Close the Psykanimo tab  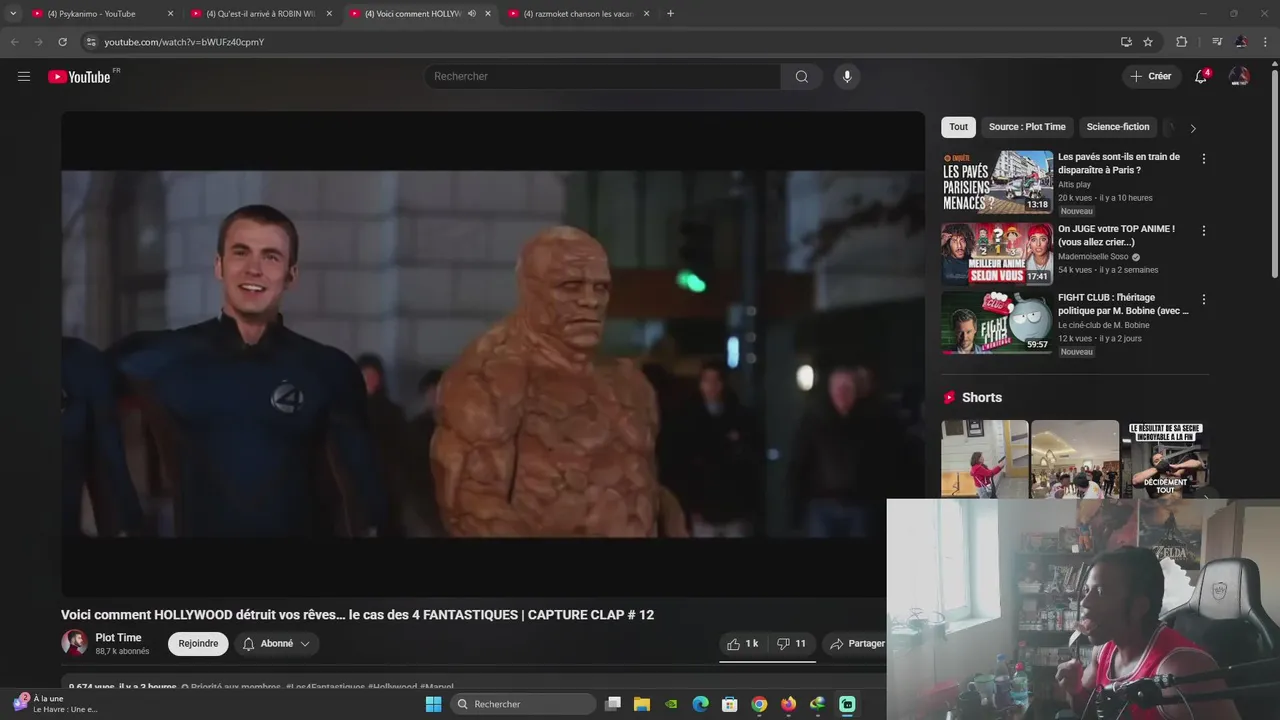(x=170, y=14)
